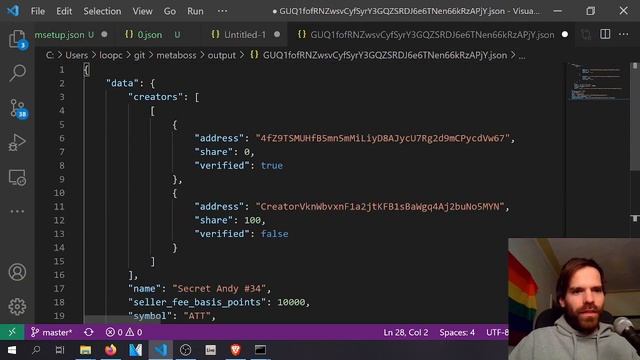Open the loopc breadcrumb segment
Image resolution: width=640 pixels, height=360 pixels.
[x=111, y=55]
